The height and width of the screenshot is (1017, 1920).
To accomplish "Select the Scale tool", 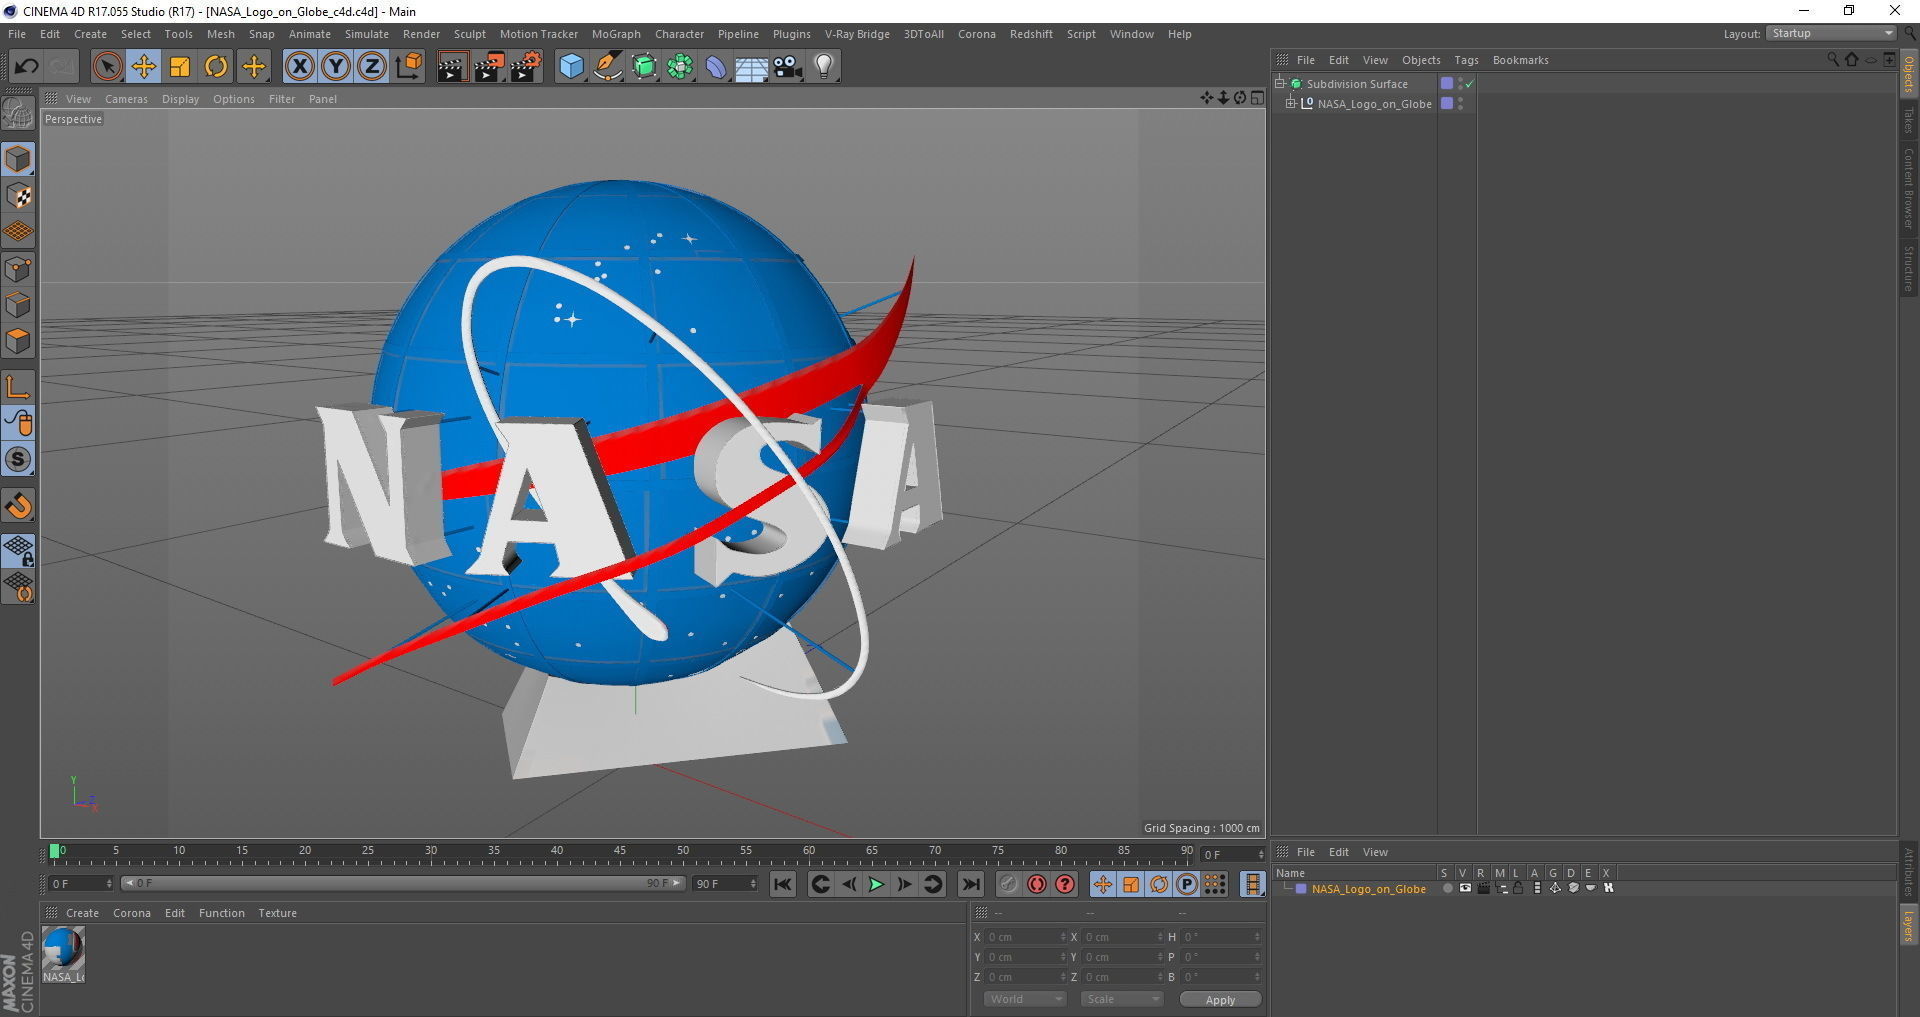I will pyautogui.click(x=180, y=67).
